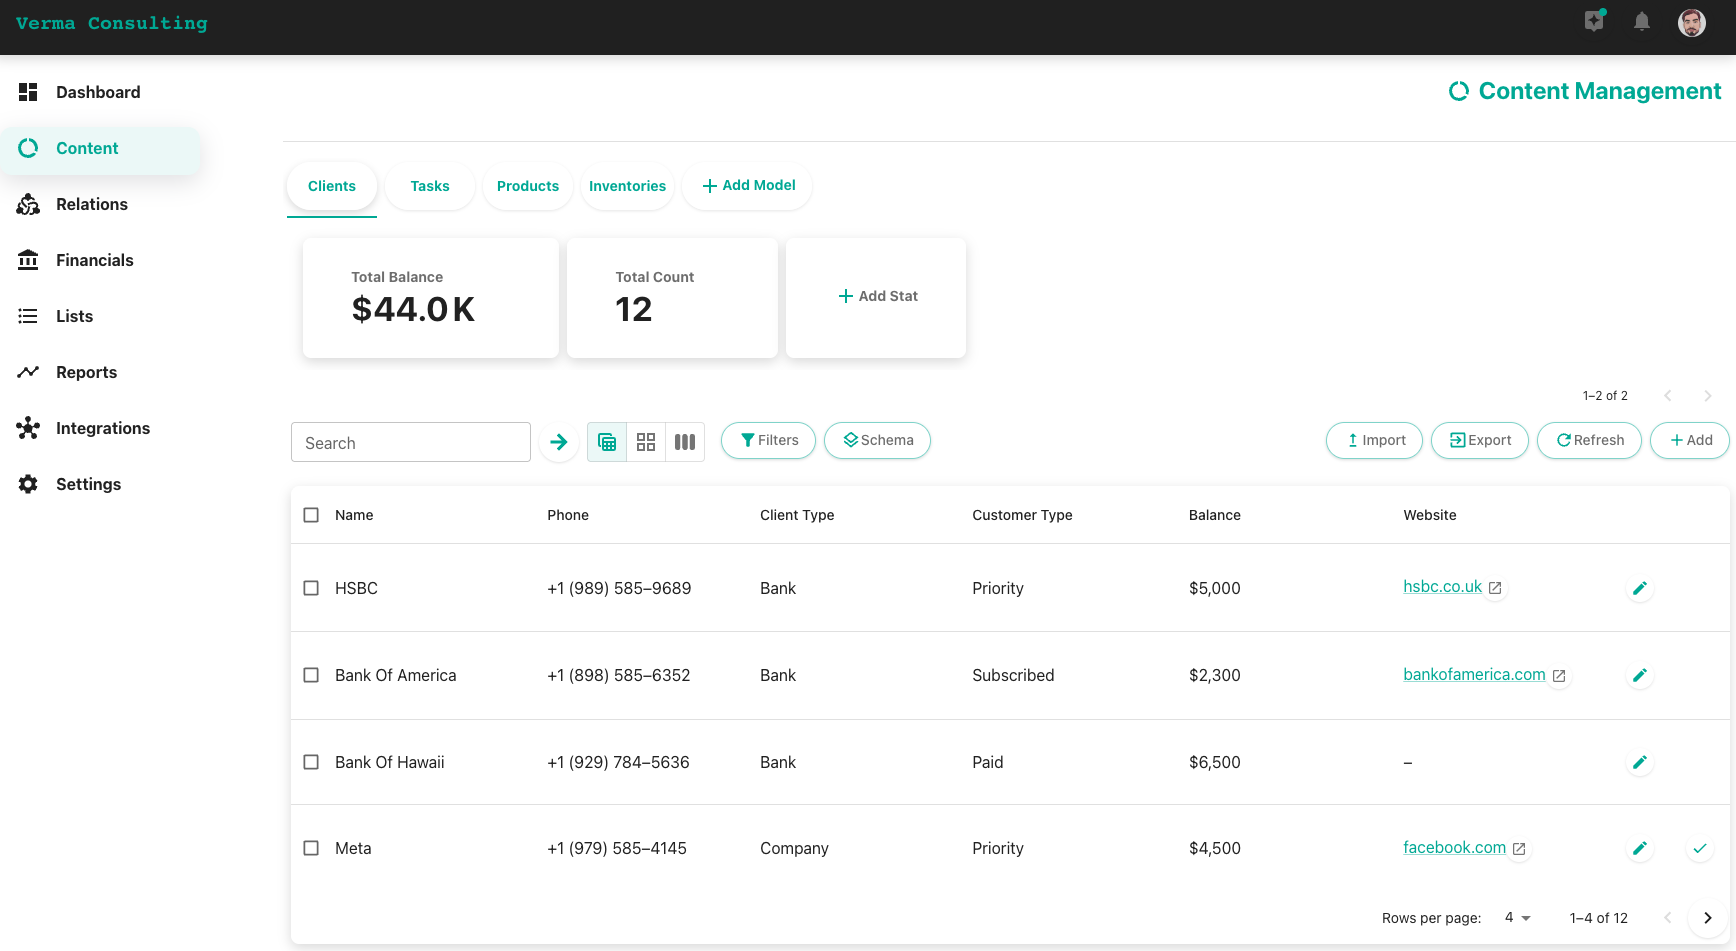Open the Inventories tab
This screenshot has width=1736, height=951.
627,186
